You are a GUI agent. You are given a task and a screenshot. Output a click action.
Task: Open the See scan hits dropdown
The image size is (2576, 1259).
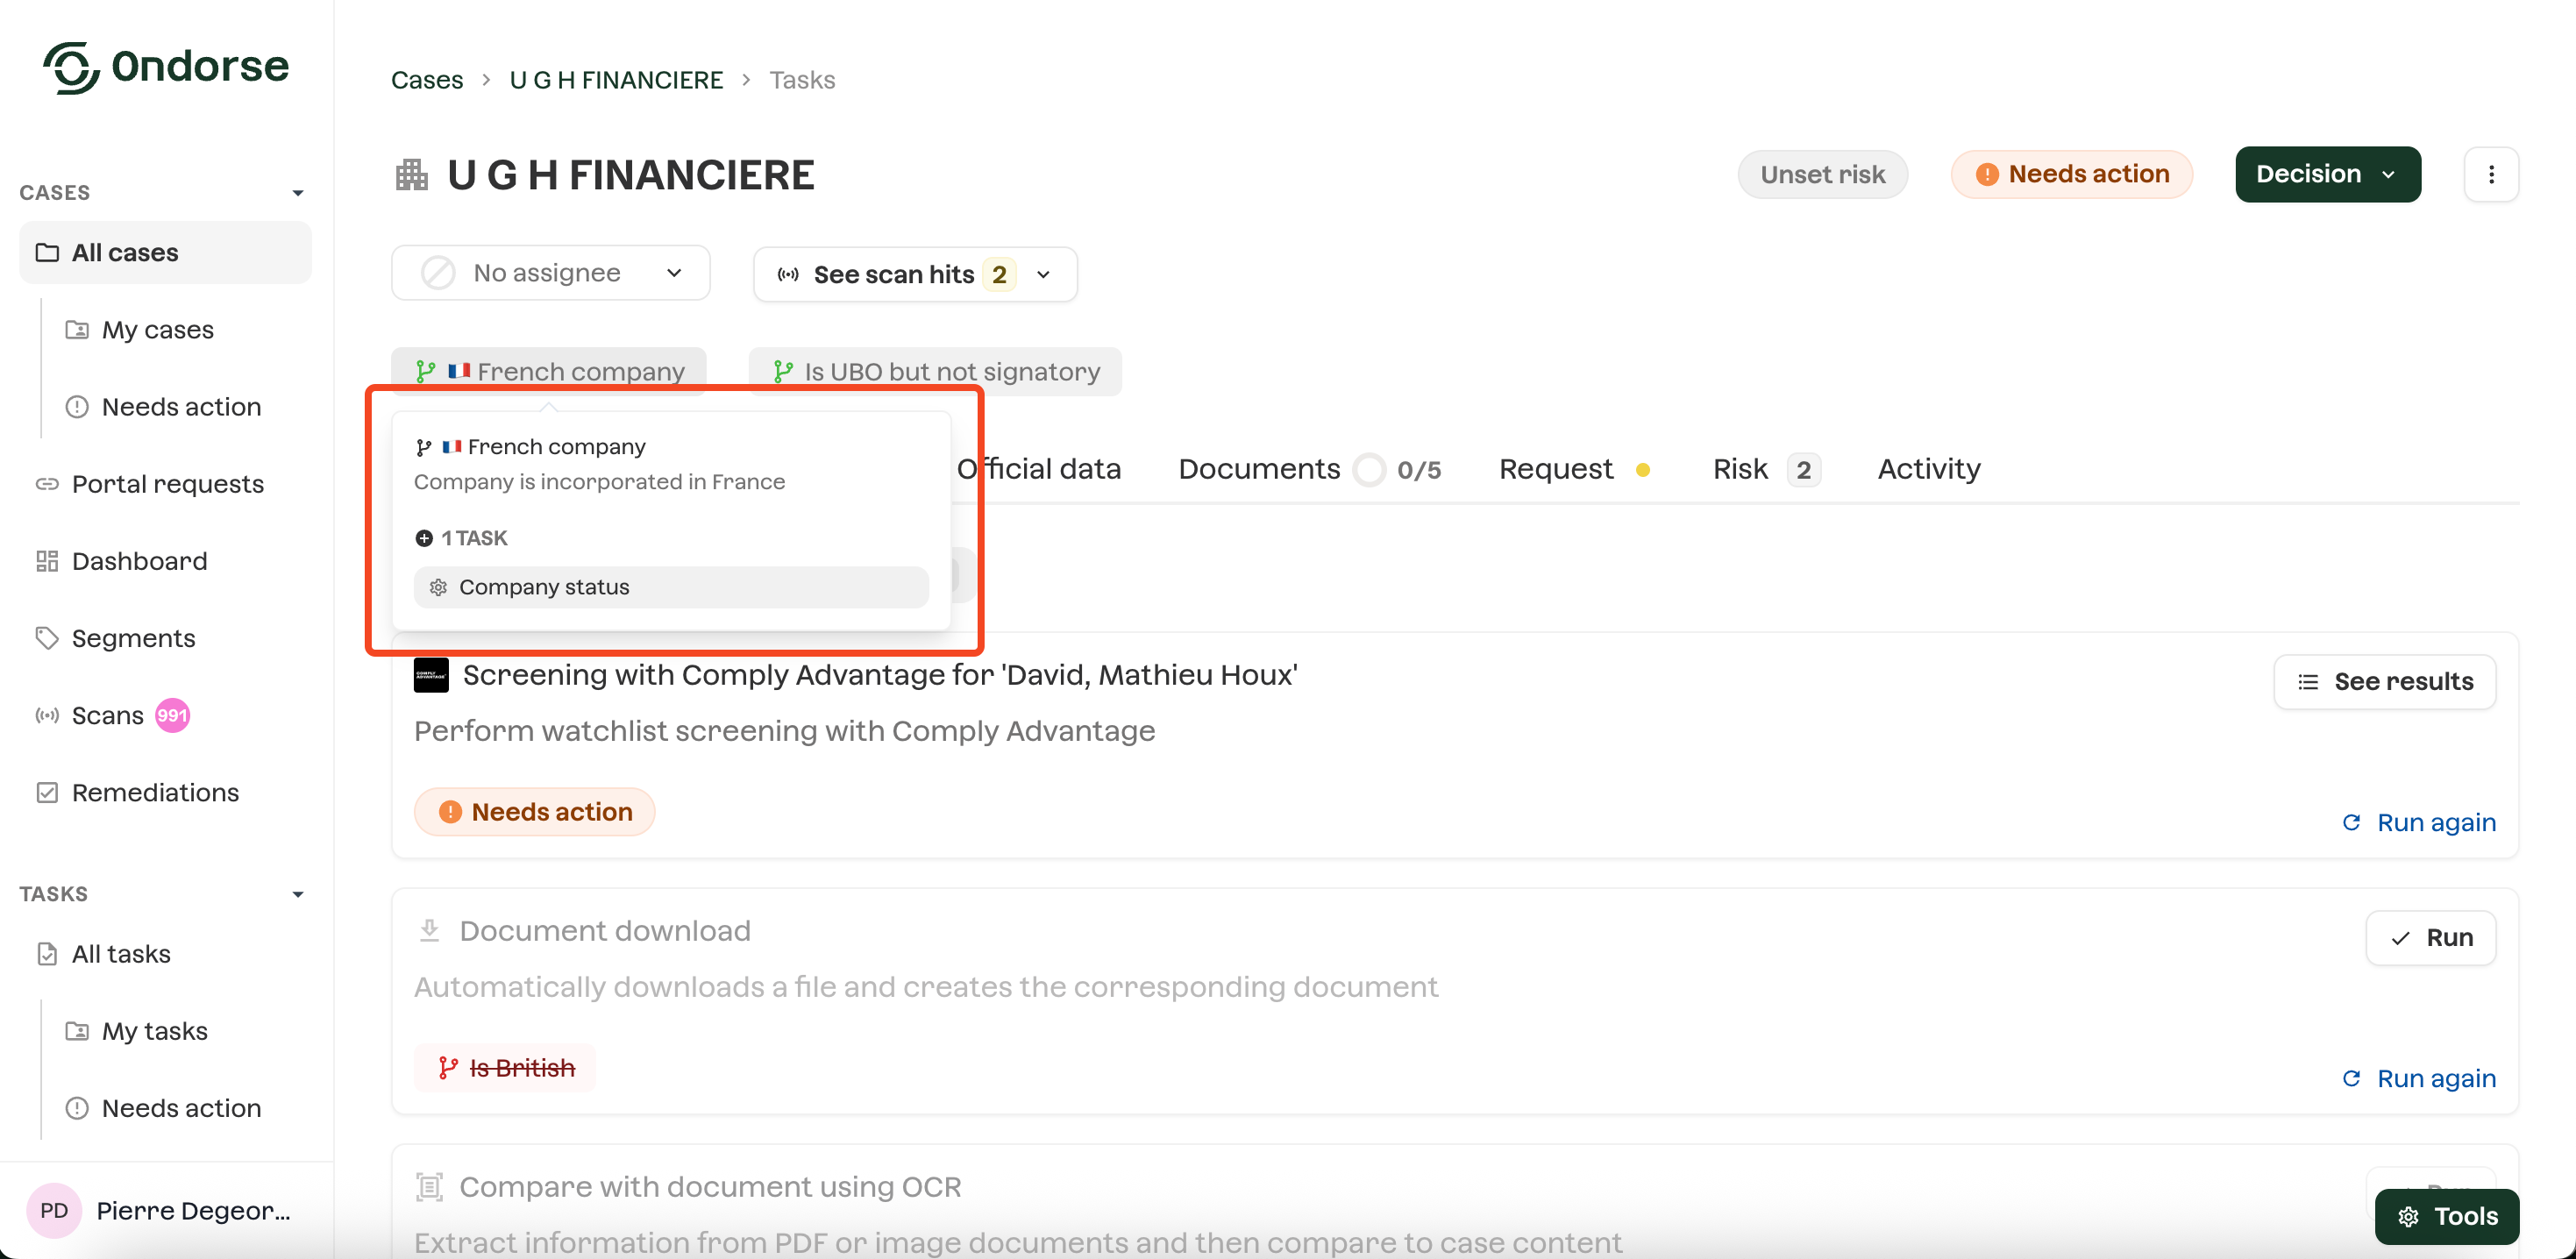pyautogui.click(x=914, y=274)
